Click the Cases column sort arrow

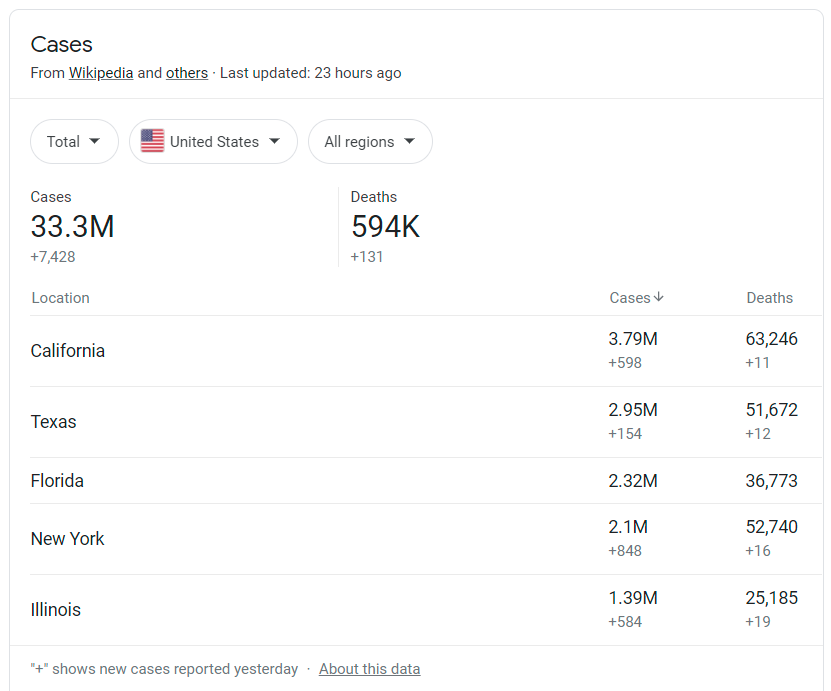point(659,297)
